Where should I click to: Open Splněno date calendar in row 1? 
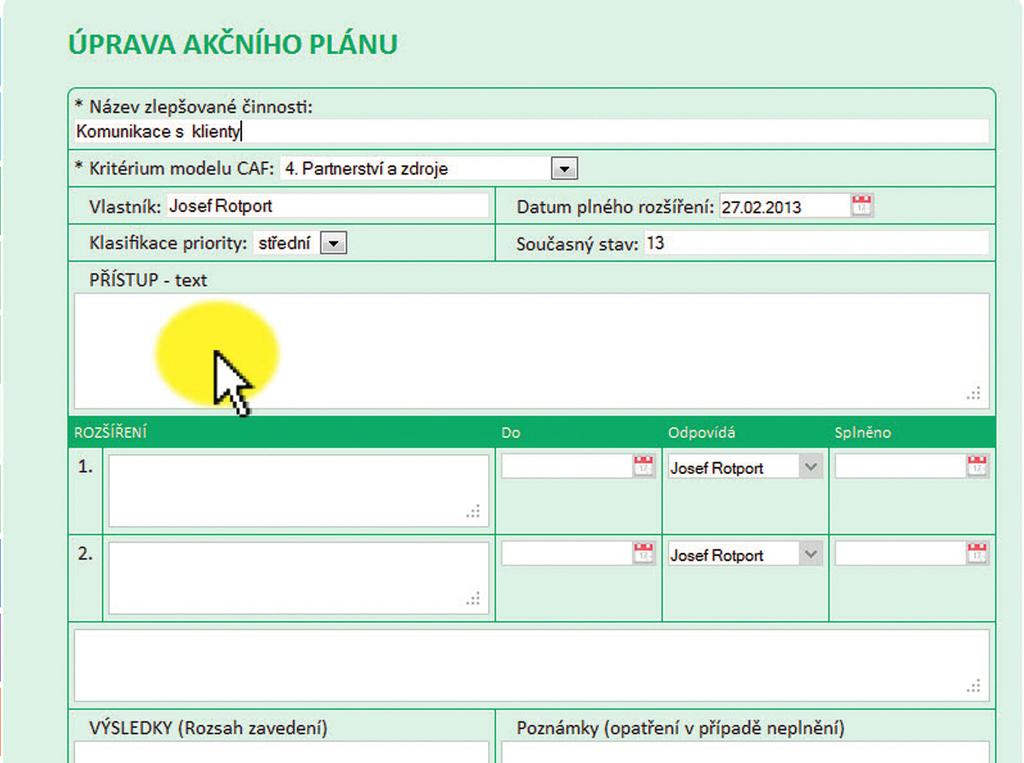[x=977, y=466]
